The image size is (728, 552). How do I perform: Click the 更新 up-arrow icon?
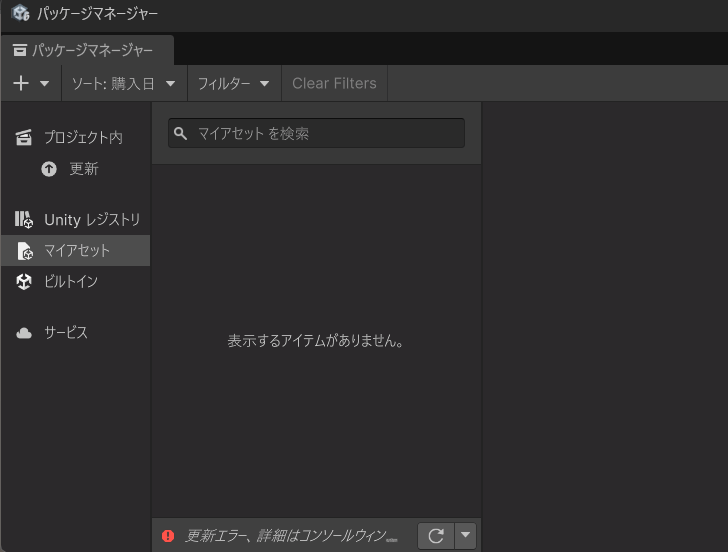click(x=49, y=169)
